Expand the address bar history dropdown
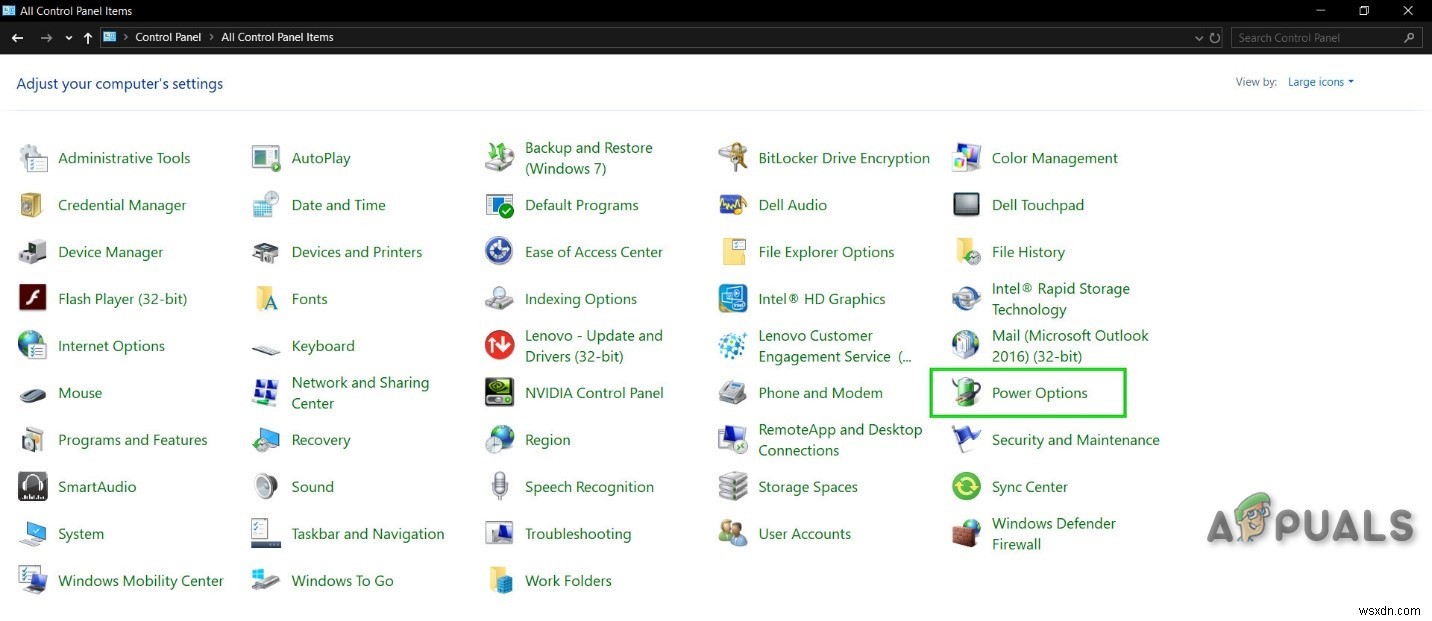Image resolution: width=1432 pixels, height=621 pixels. (x=1199, y=37)
